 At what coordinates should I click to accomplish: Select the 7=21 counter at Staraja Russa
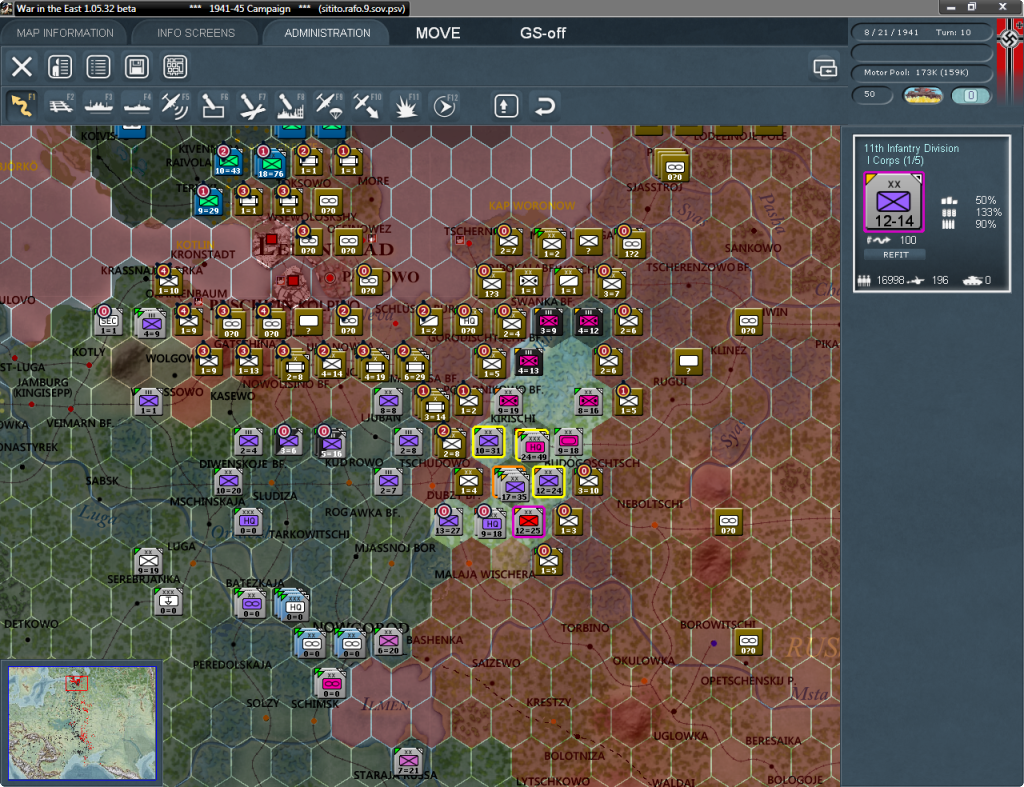[x=409, y=763]
